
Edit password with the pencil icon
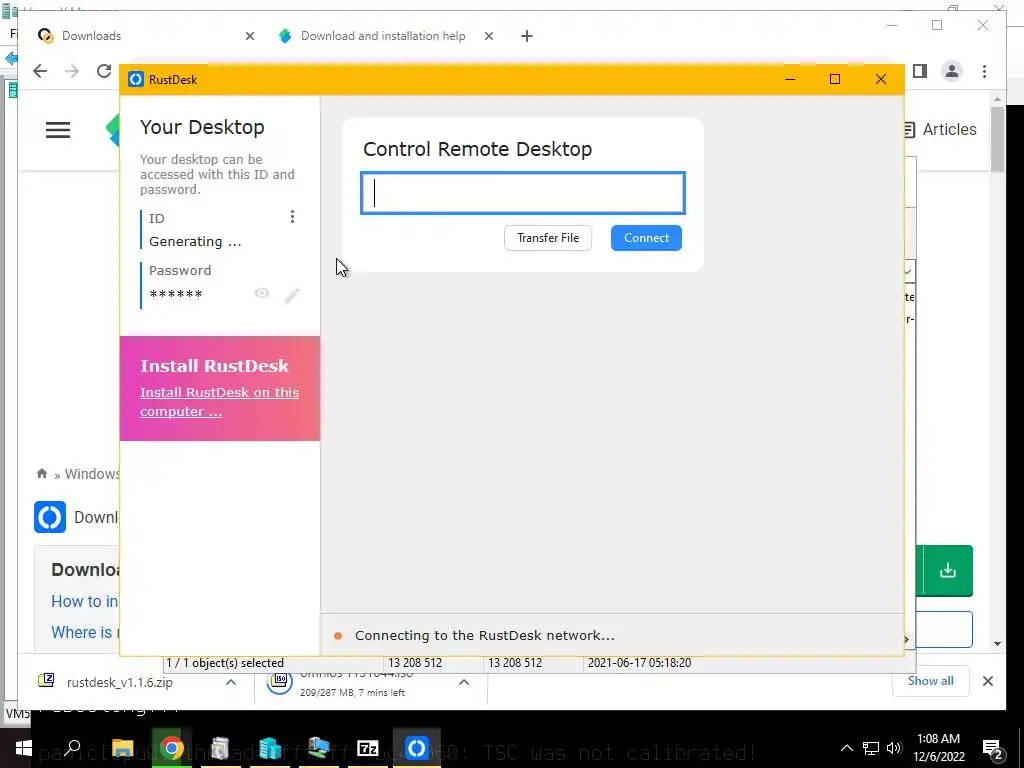tap(292, 296)
